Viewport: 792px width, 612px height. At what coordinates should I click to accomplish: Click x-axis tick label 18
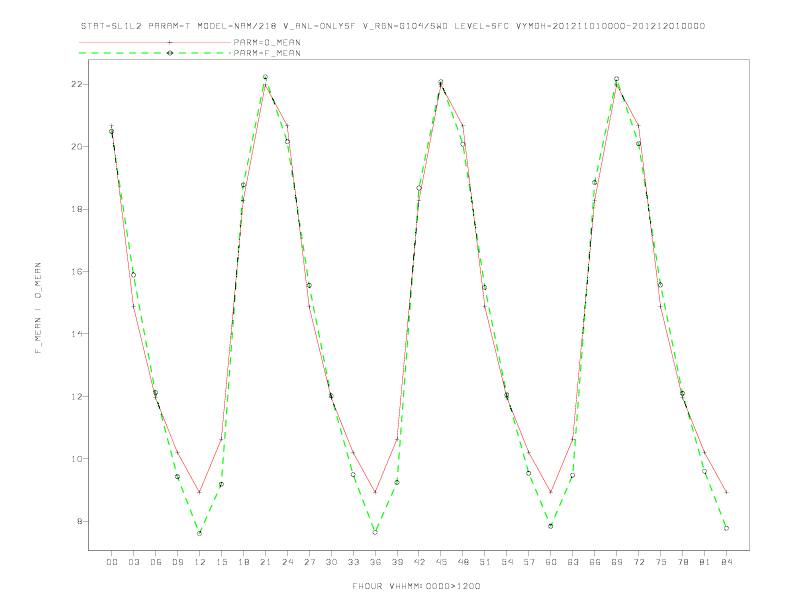243,562
